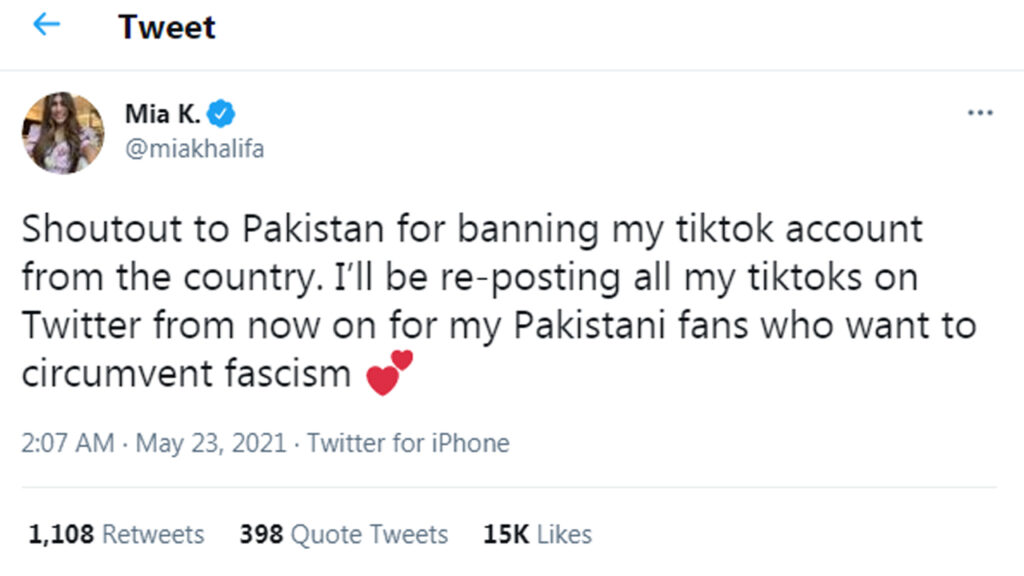
Task: Show the 15K Likes list
Action: point(537,535)
